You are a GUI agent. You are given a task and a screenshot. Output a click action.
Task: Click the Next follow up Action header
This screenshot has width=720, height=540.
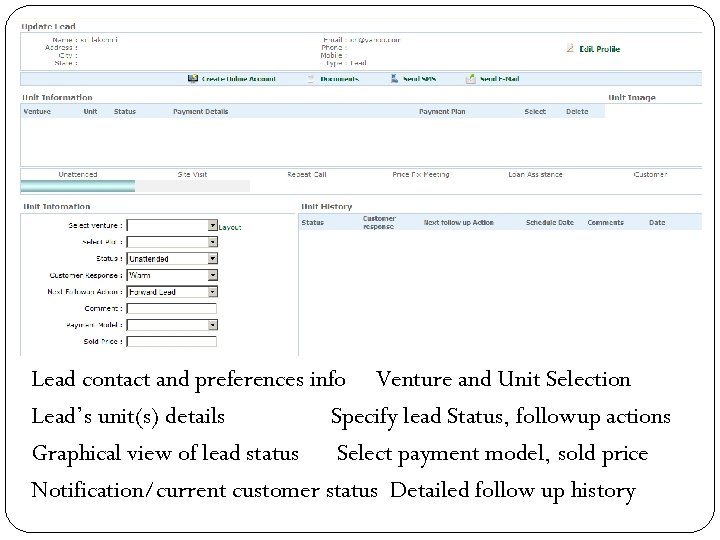tap(458, 222)
